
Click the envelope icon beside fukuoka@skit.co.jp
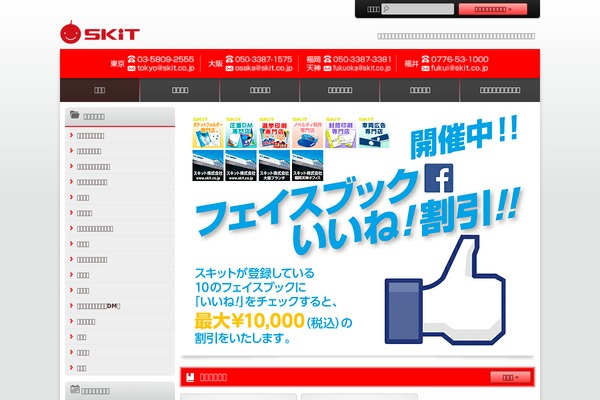coord(327,69)
